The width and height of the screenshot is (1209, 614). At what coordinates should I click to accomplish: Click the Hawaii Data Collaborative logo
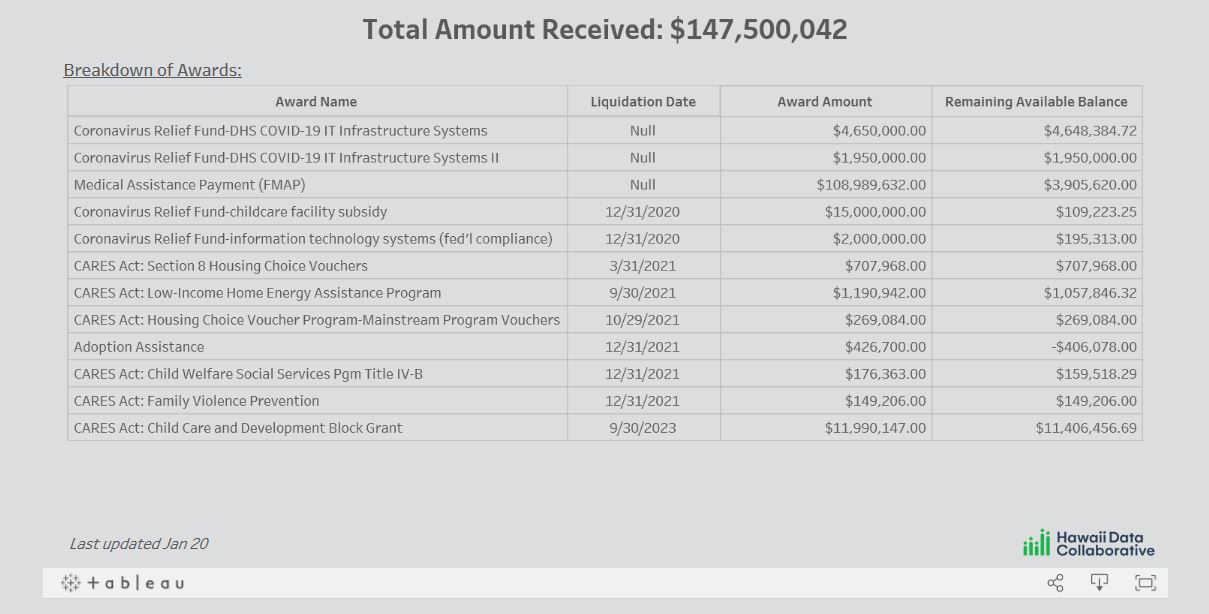(x=1088, y=543)
